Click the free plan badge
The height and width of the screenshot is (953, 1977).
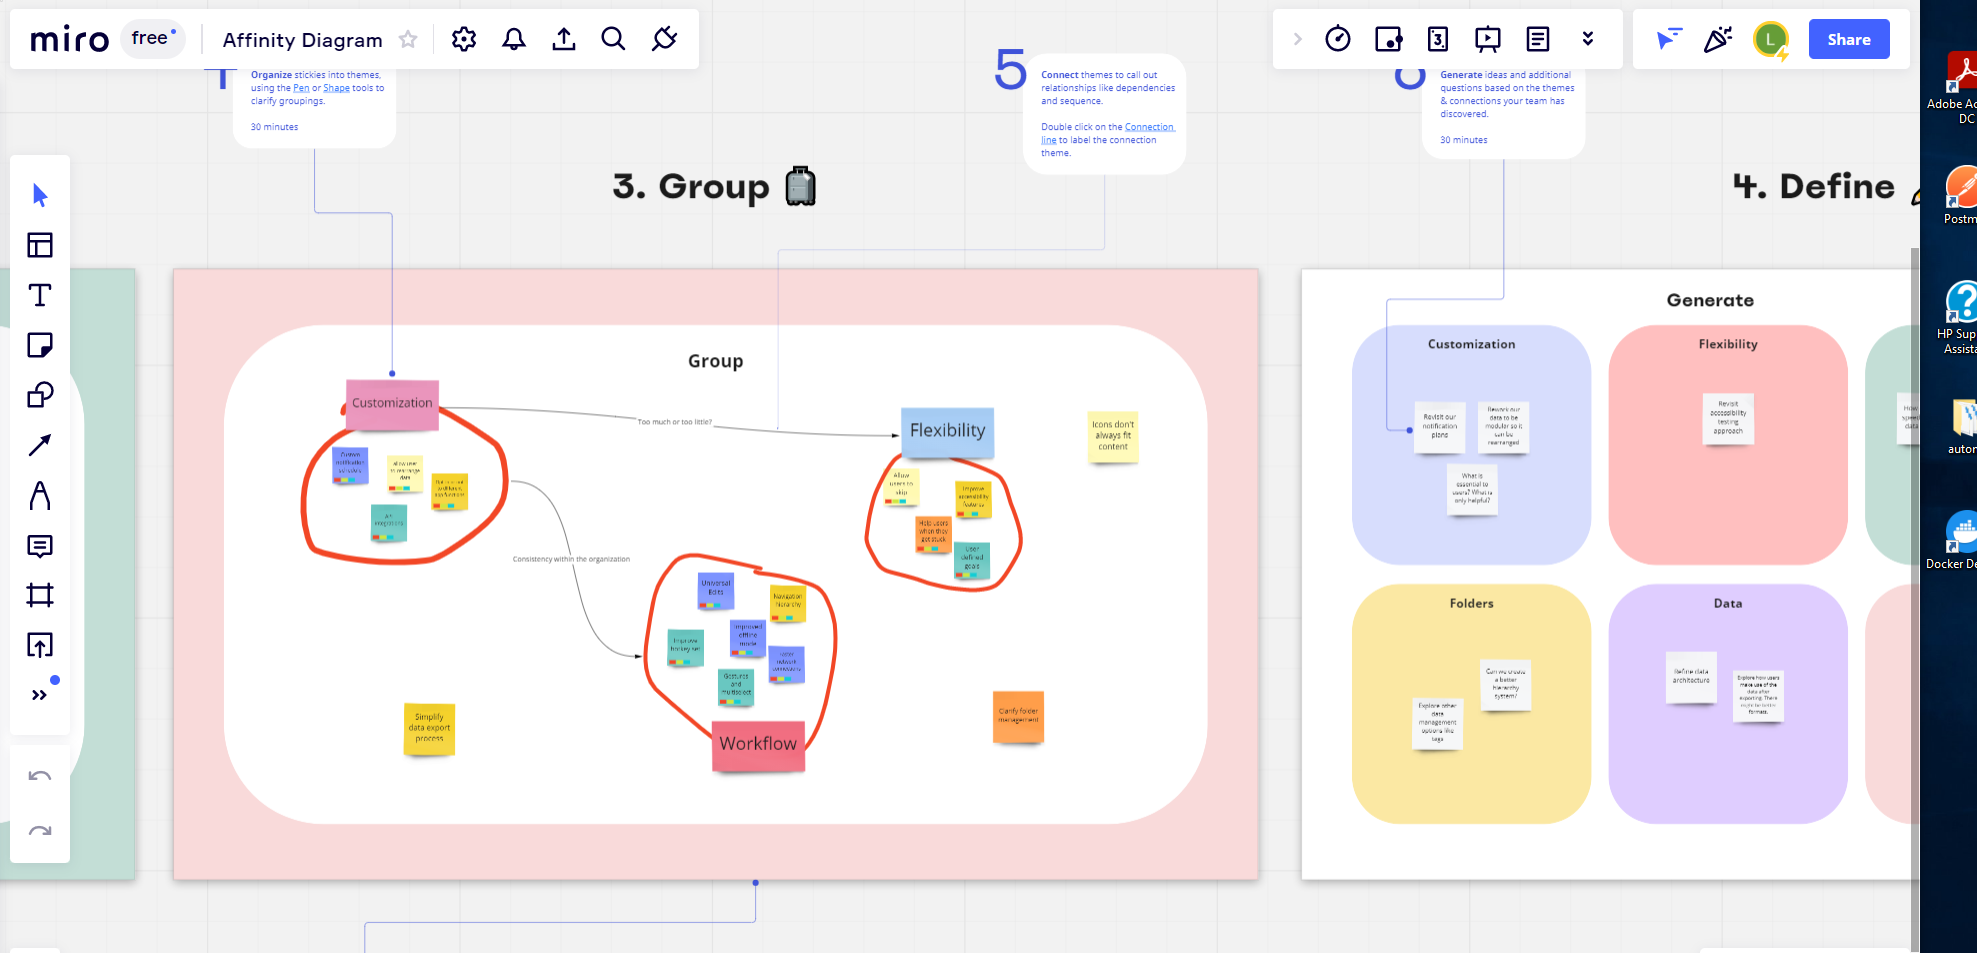click(153, 39)
